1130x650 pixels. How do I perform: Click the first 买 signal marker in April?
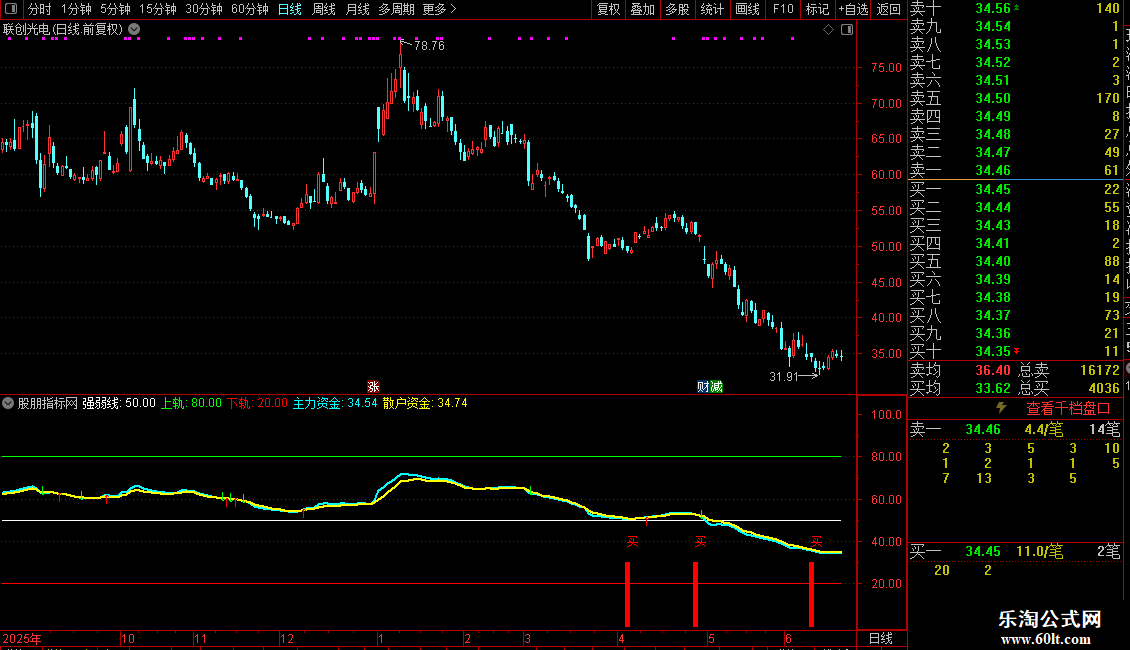point(632,541)
